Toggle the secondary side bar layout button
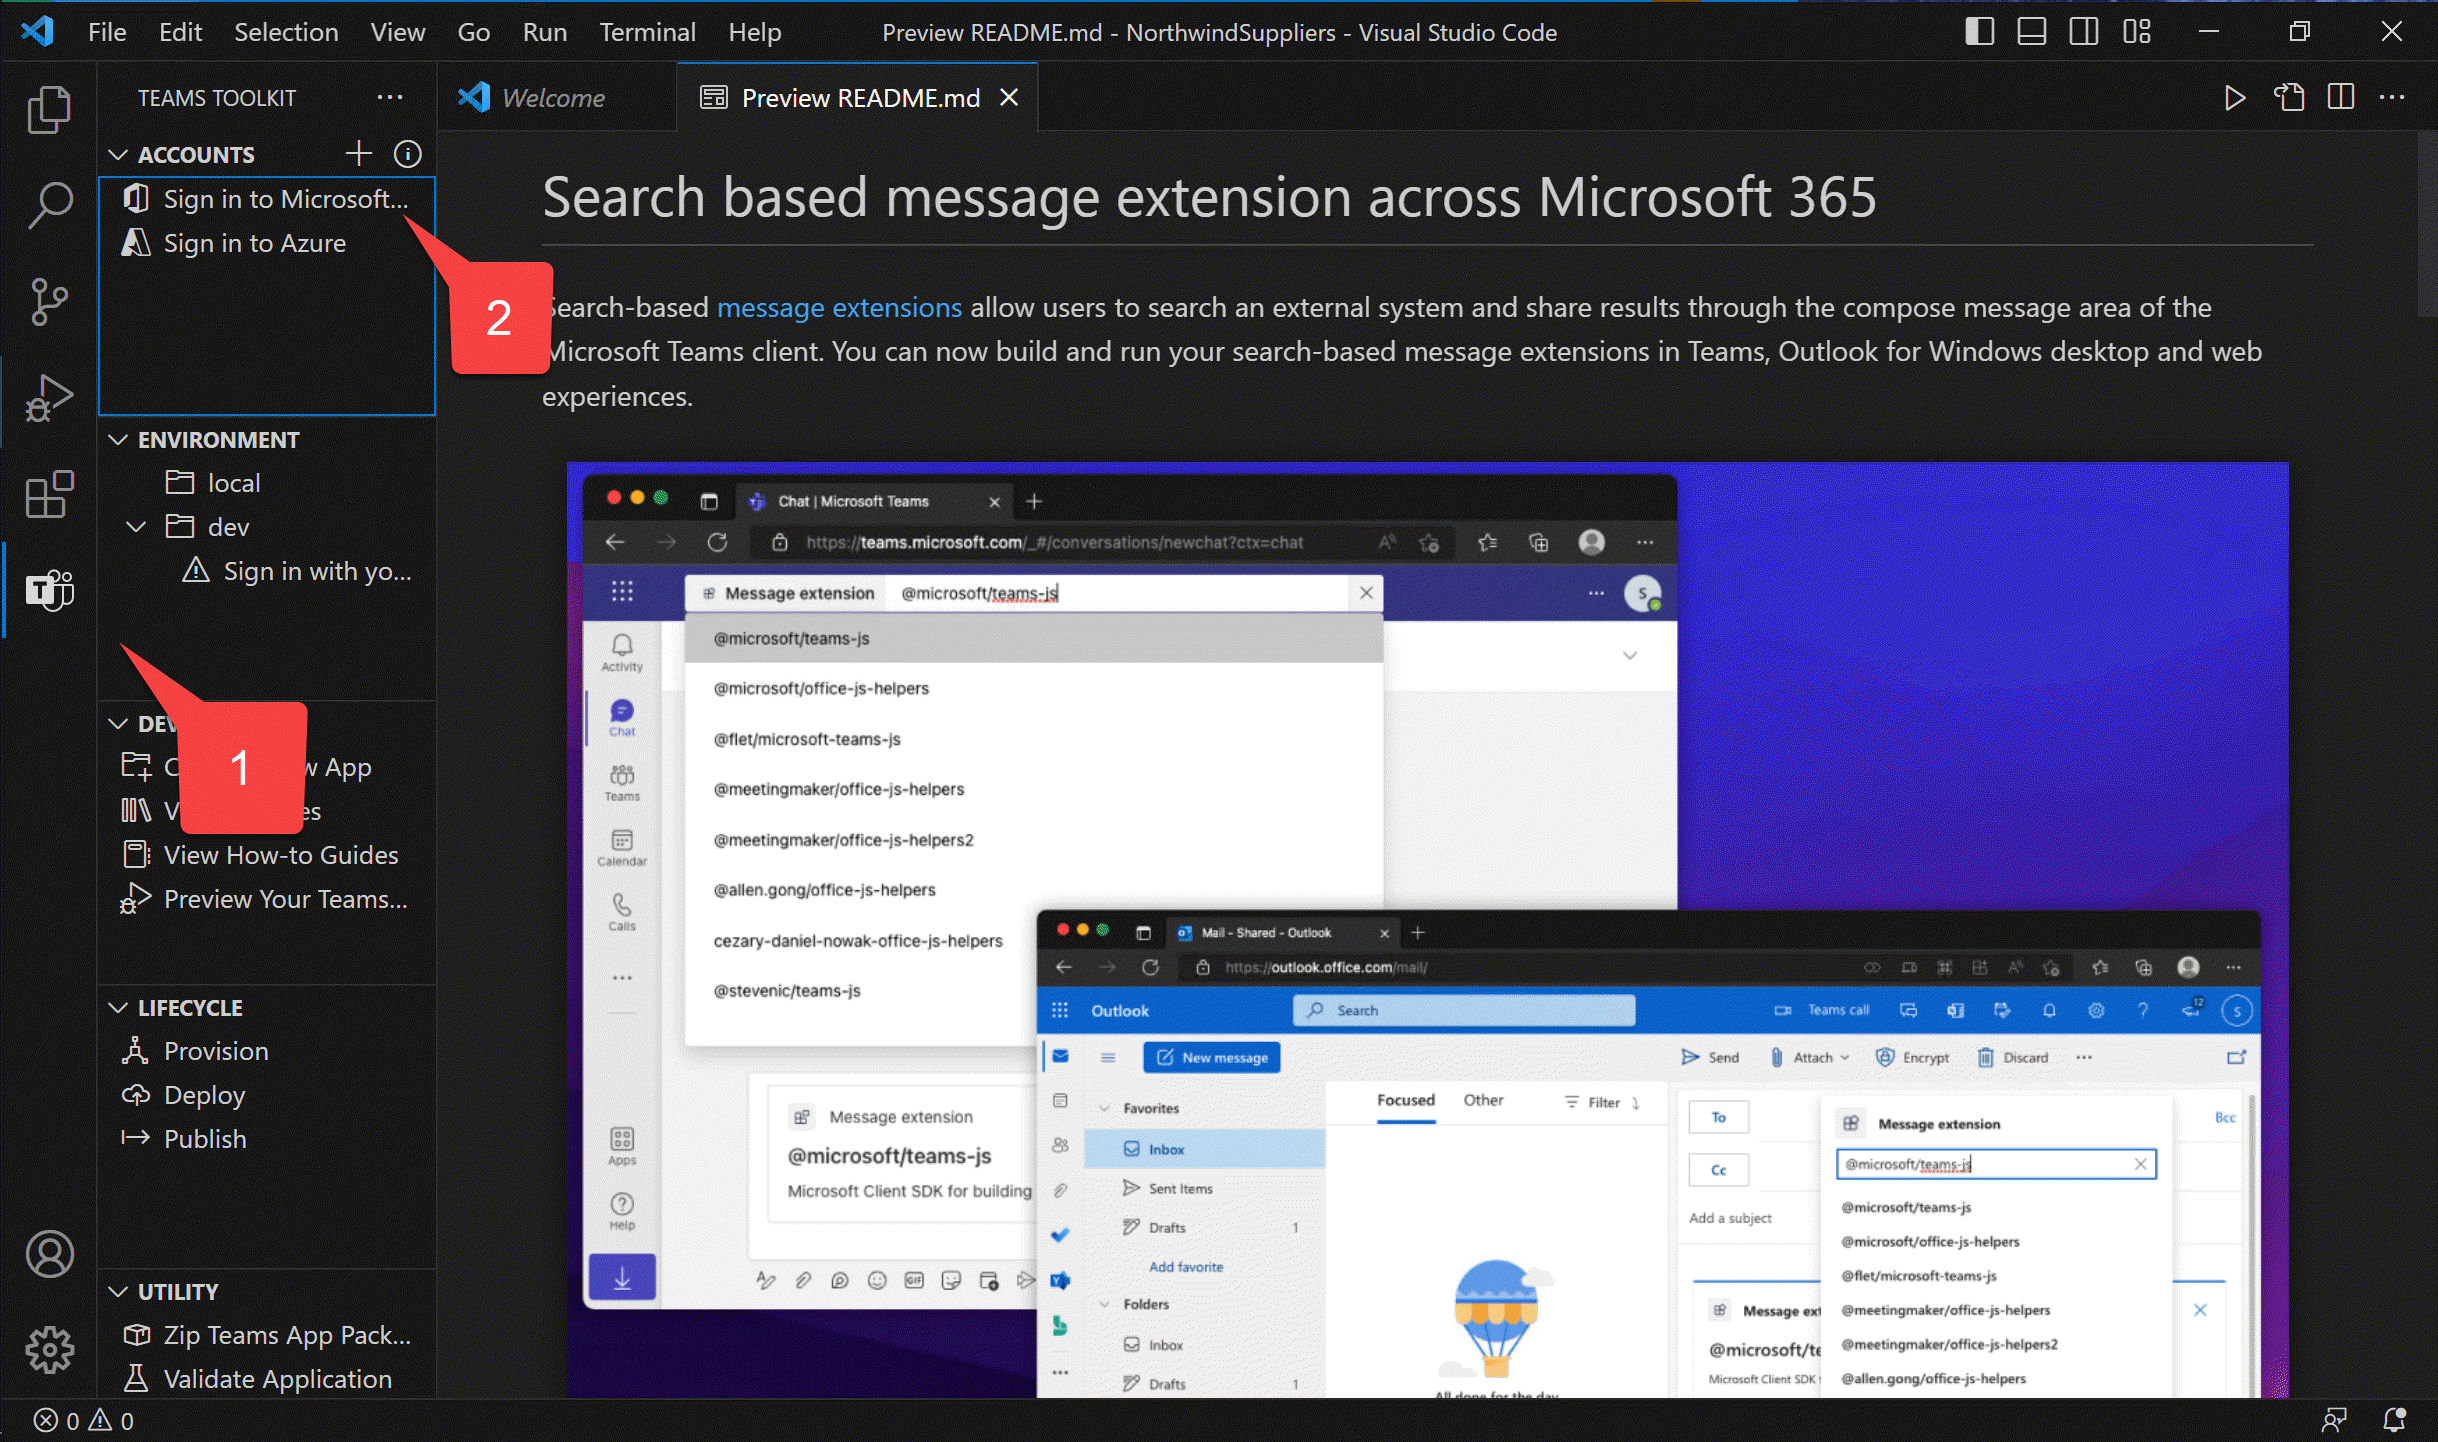 point(2084,32)
